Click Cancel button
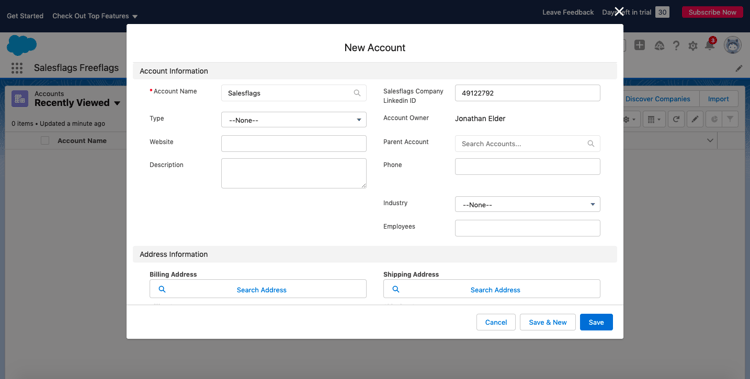750x379 pixels. pyautogui.click(x=496, y=323)
